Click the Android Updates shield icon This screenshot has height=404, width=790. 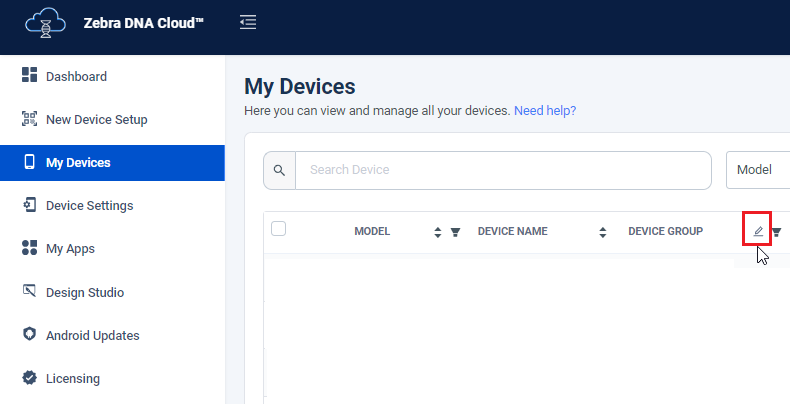click(29, 334)
